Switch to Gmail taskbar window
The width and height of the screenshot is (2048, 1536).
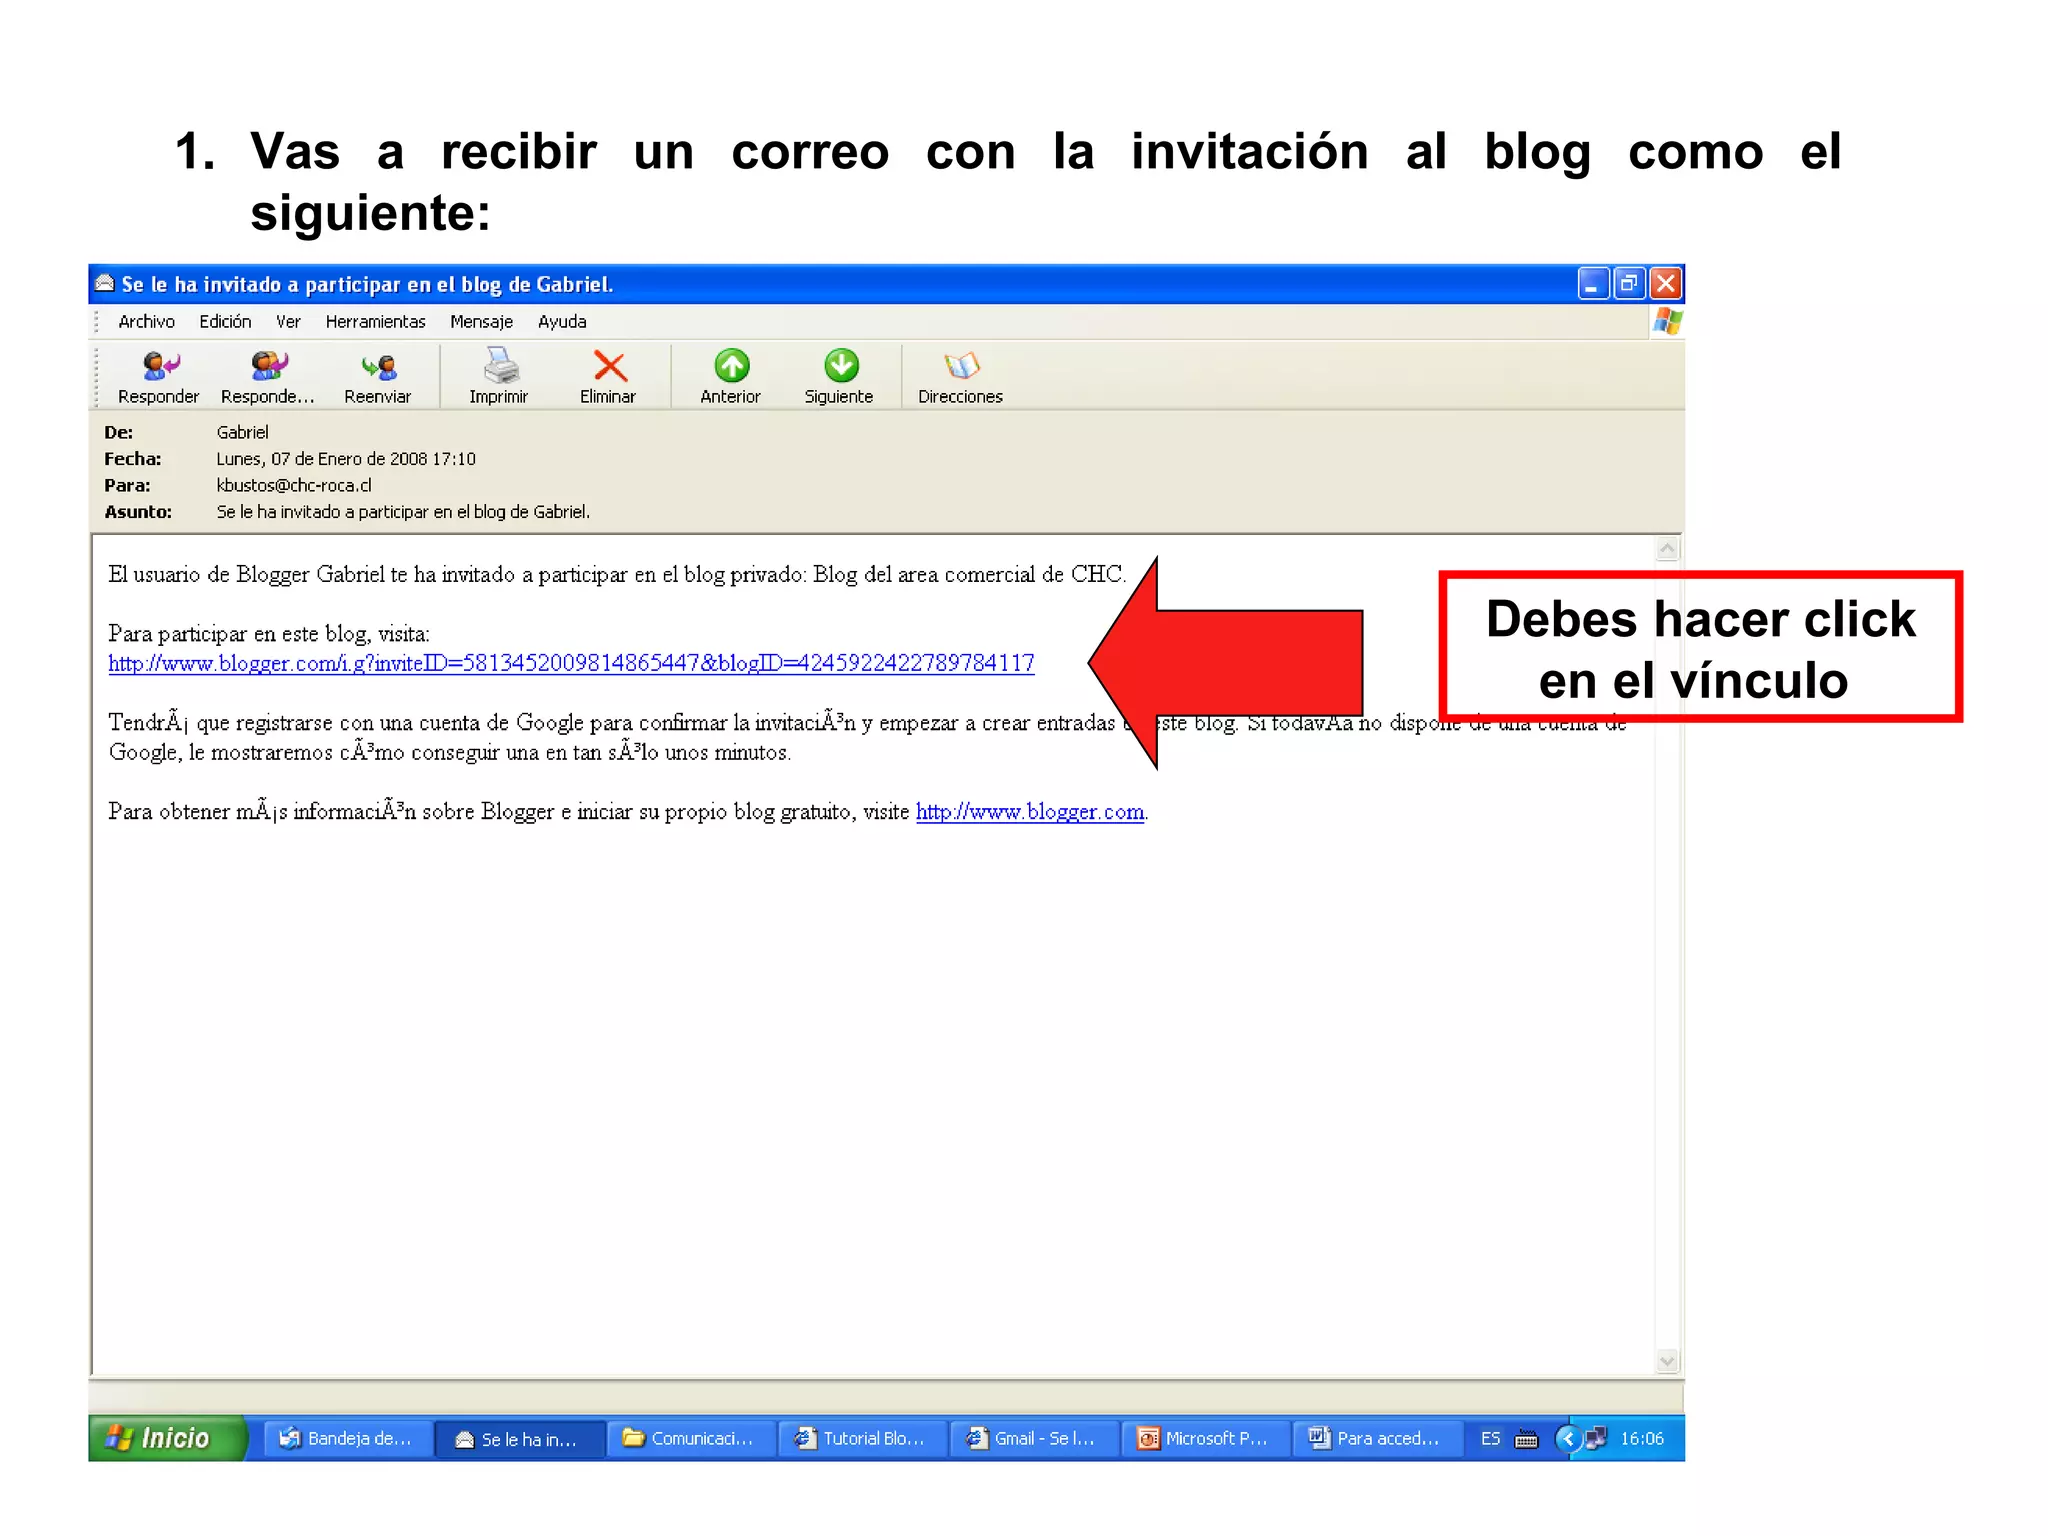coord(1032,1439)
